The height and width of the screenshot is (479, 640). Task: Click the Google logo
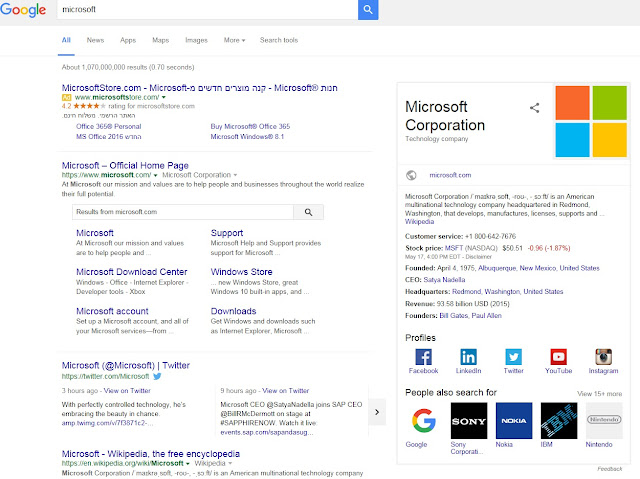23,9
